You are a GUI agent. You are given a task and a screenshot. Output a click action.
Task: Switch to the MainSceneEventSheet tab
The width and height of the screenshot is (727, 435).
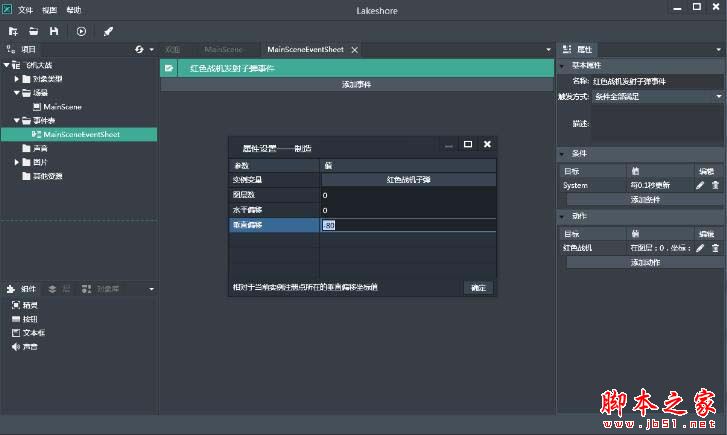coord(306,49)
